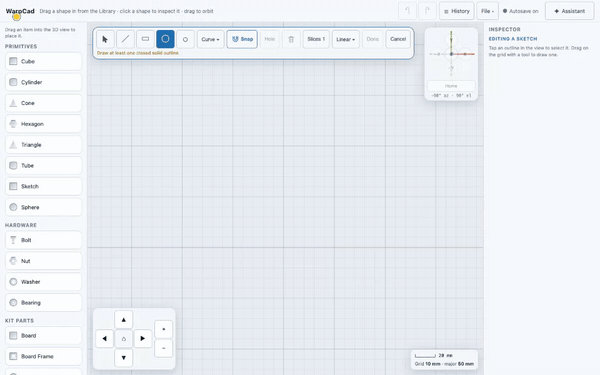
Task: Select the Washer hardware item
Action: pyautogui.click(x=44, y=282)
